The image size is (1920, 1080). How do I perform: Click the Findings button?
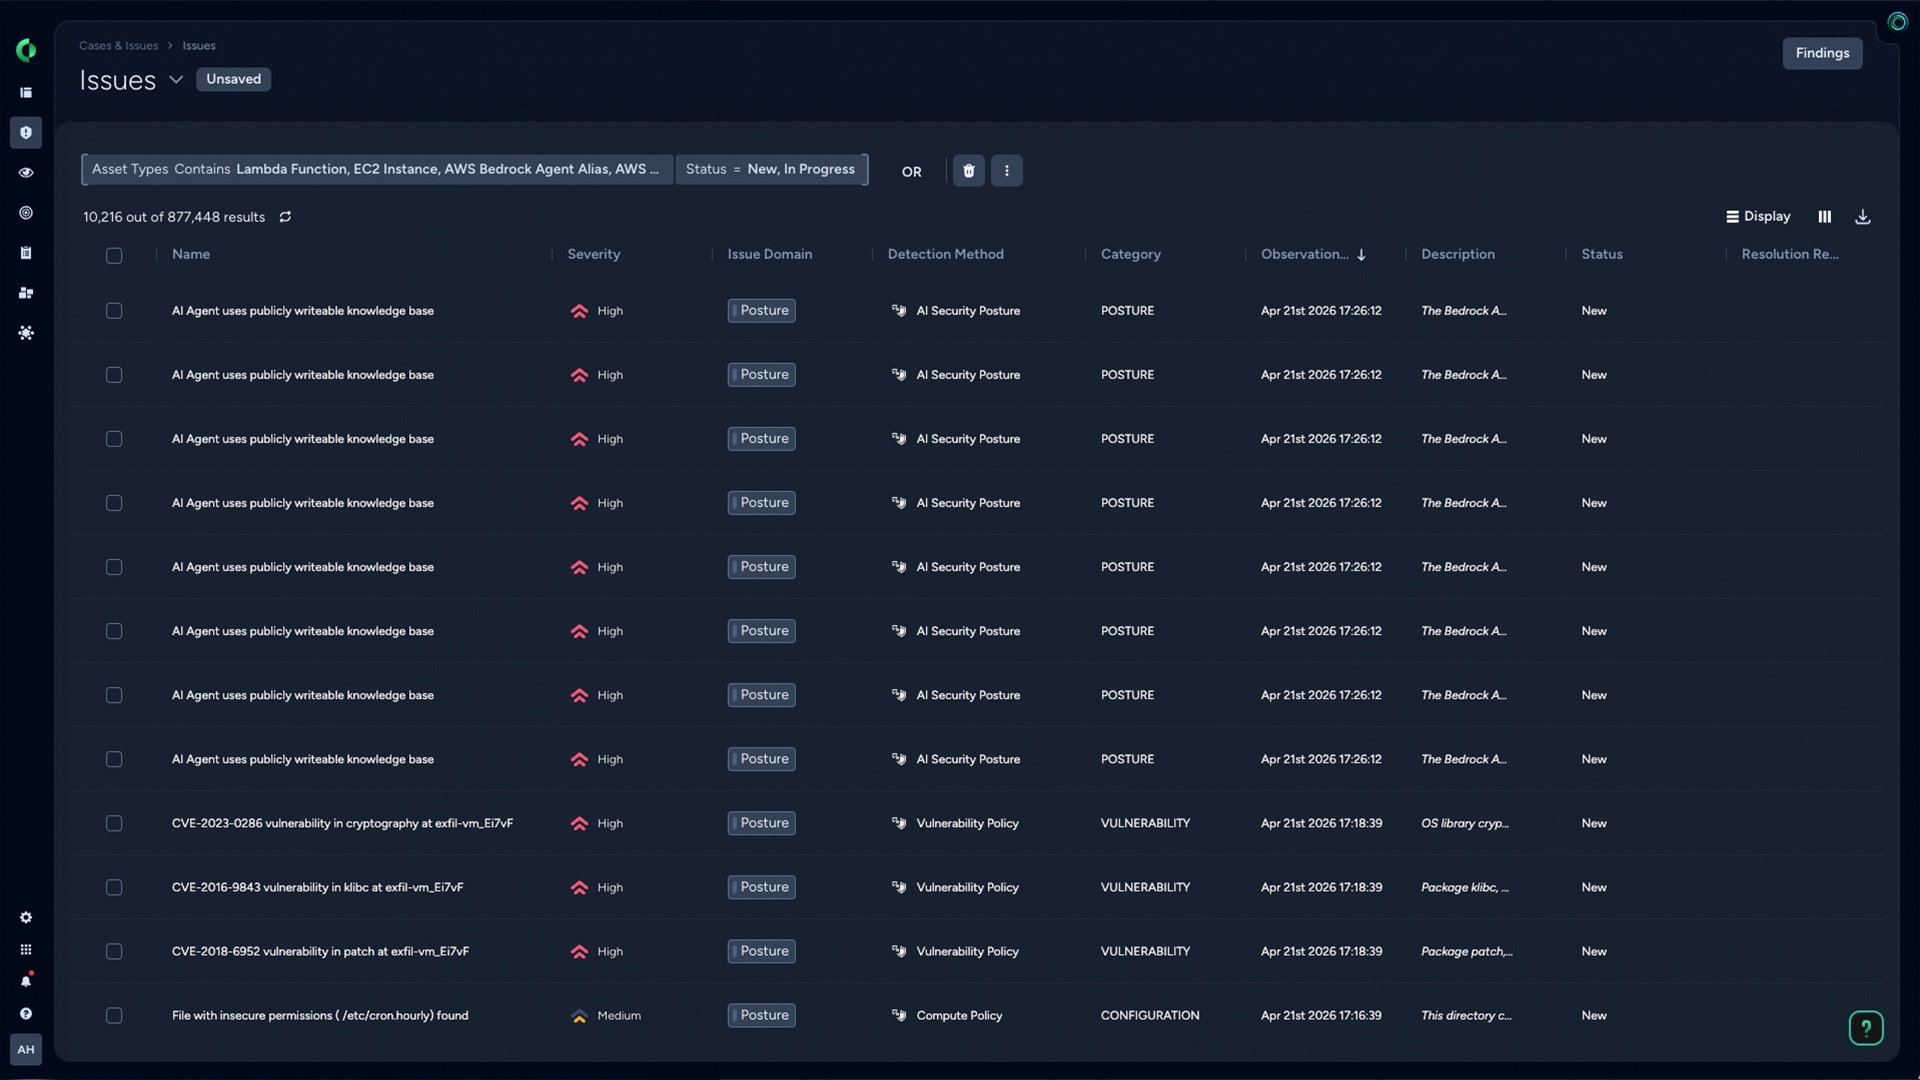pos(1822,54)
